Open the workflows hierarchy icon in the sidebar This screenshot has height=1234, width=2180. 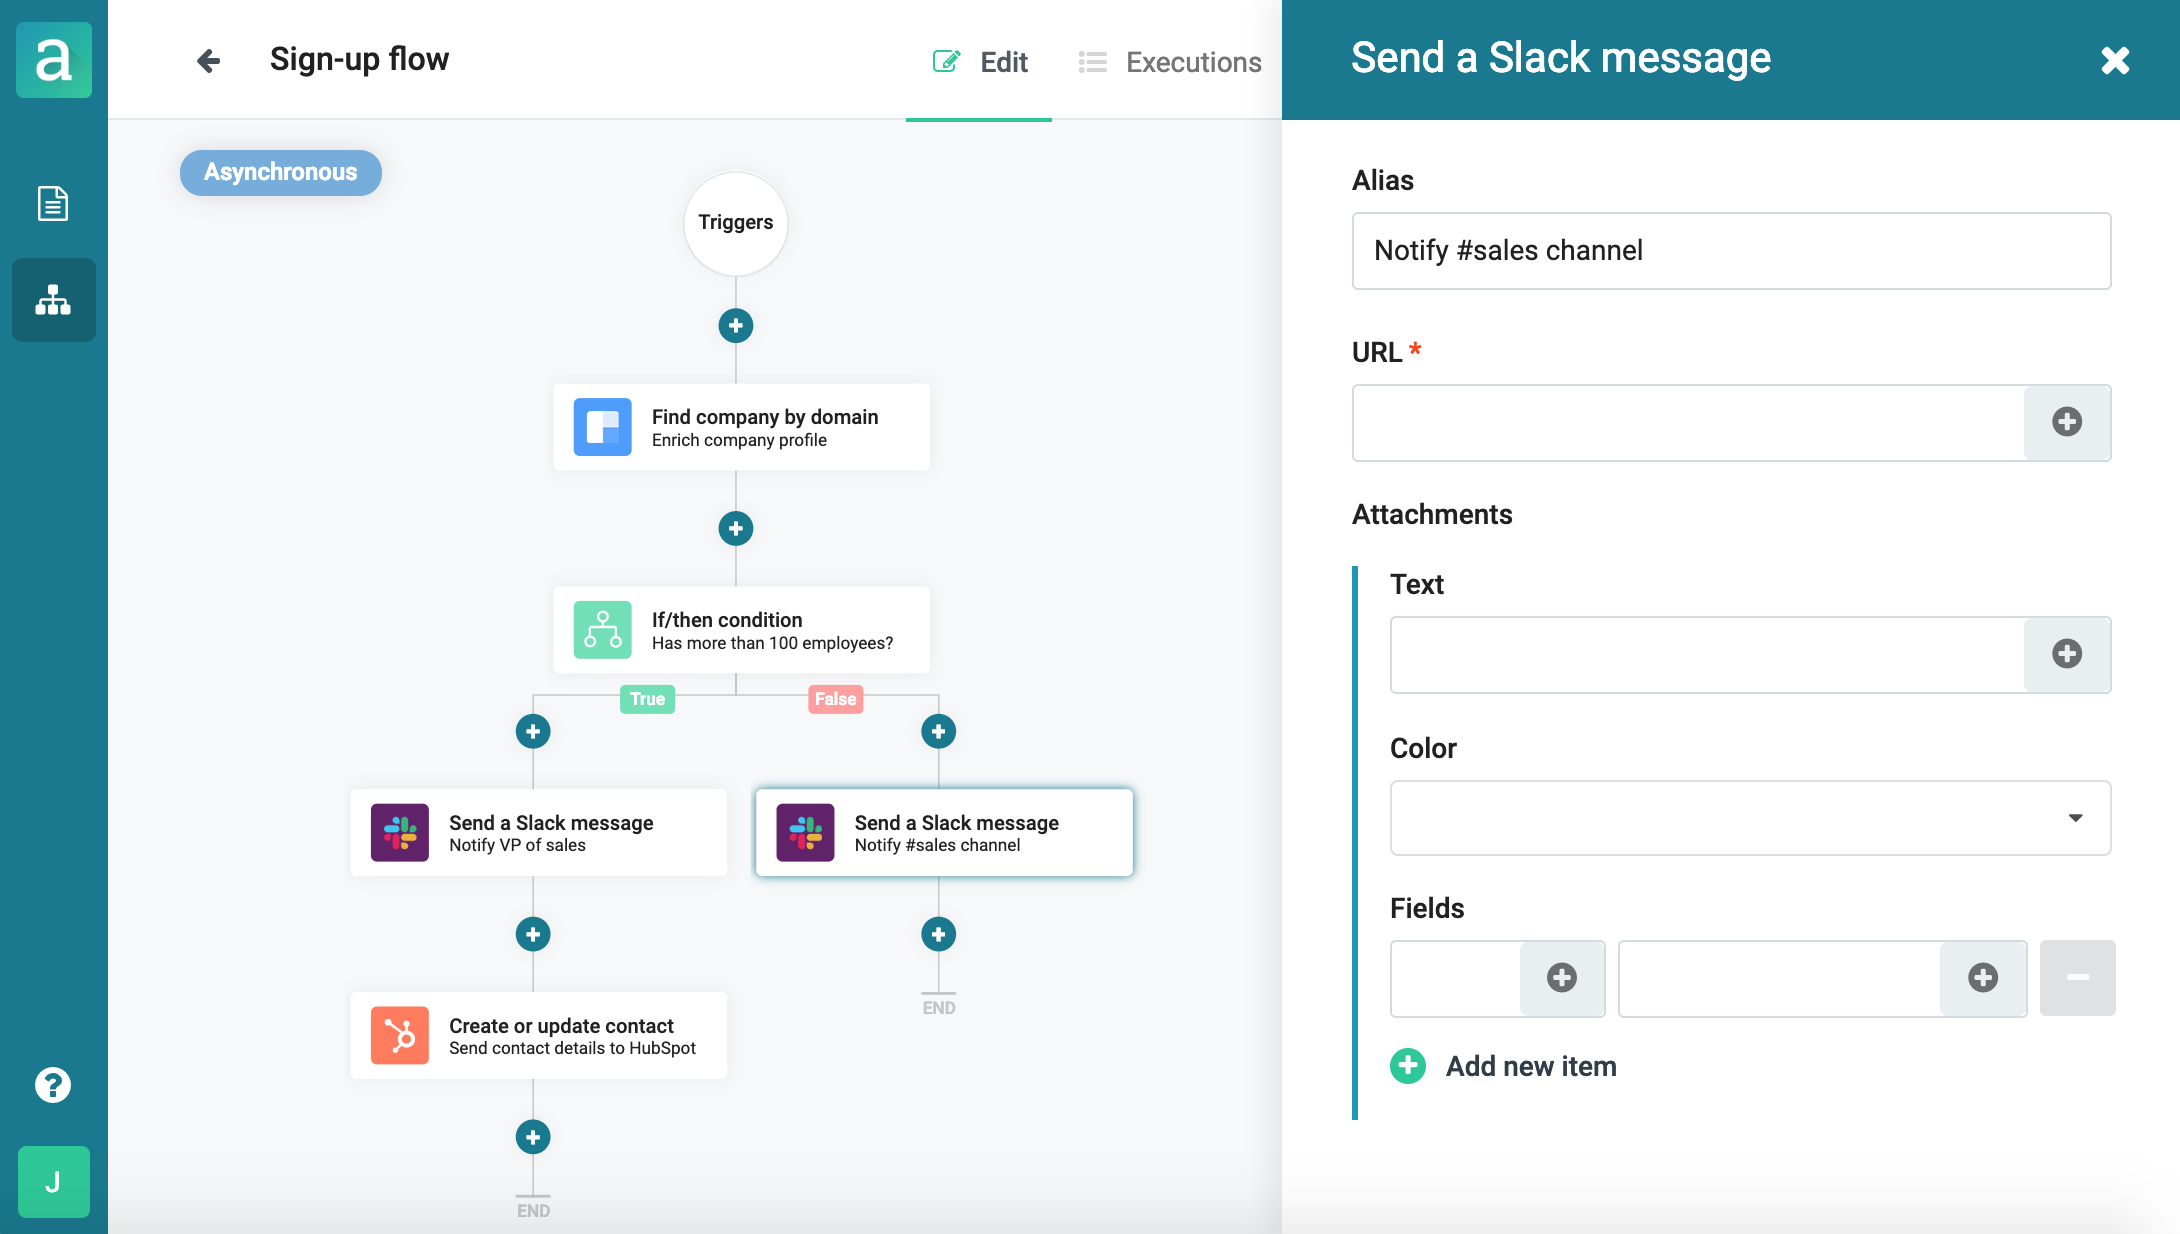point(54,300)
